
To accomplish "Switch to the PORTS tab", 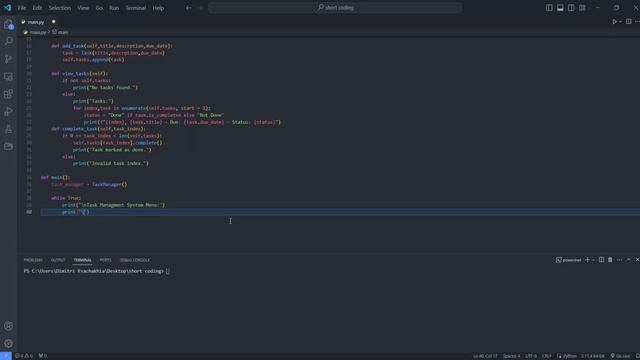I will [x=105, y=260].
